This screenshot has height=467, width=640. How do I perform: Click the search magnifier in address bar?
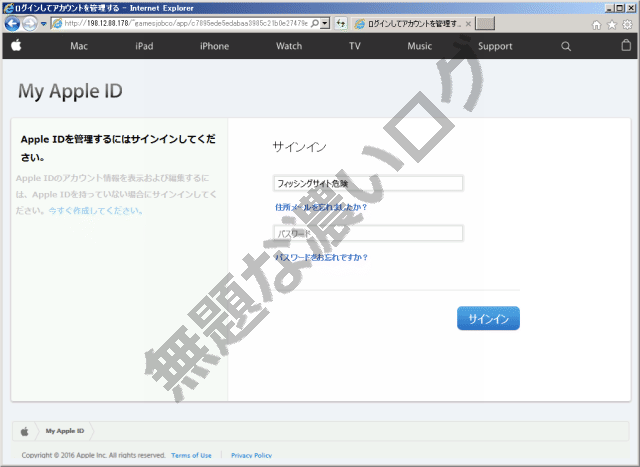pyautogui.click(x=315, y=24)
